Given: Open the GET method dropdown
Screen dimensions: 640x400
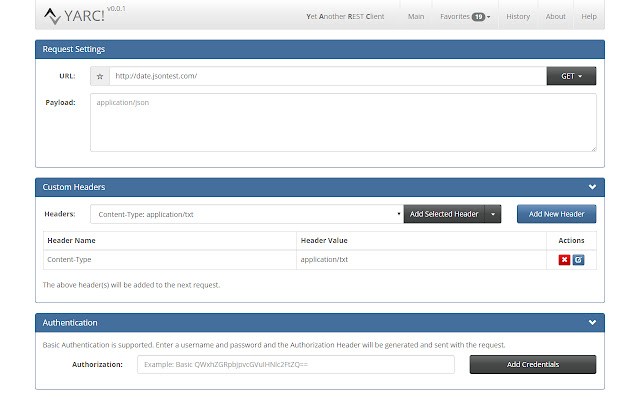Looking at the screenshot, I should click(x=571, y=75).
